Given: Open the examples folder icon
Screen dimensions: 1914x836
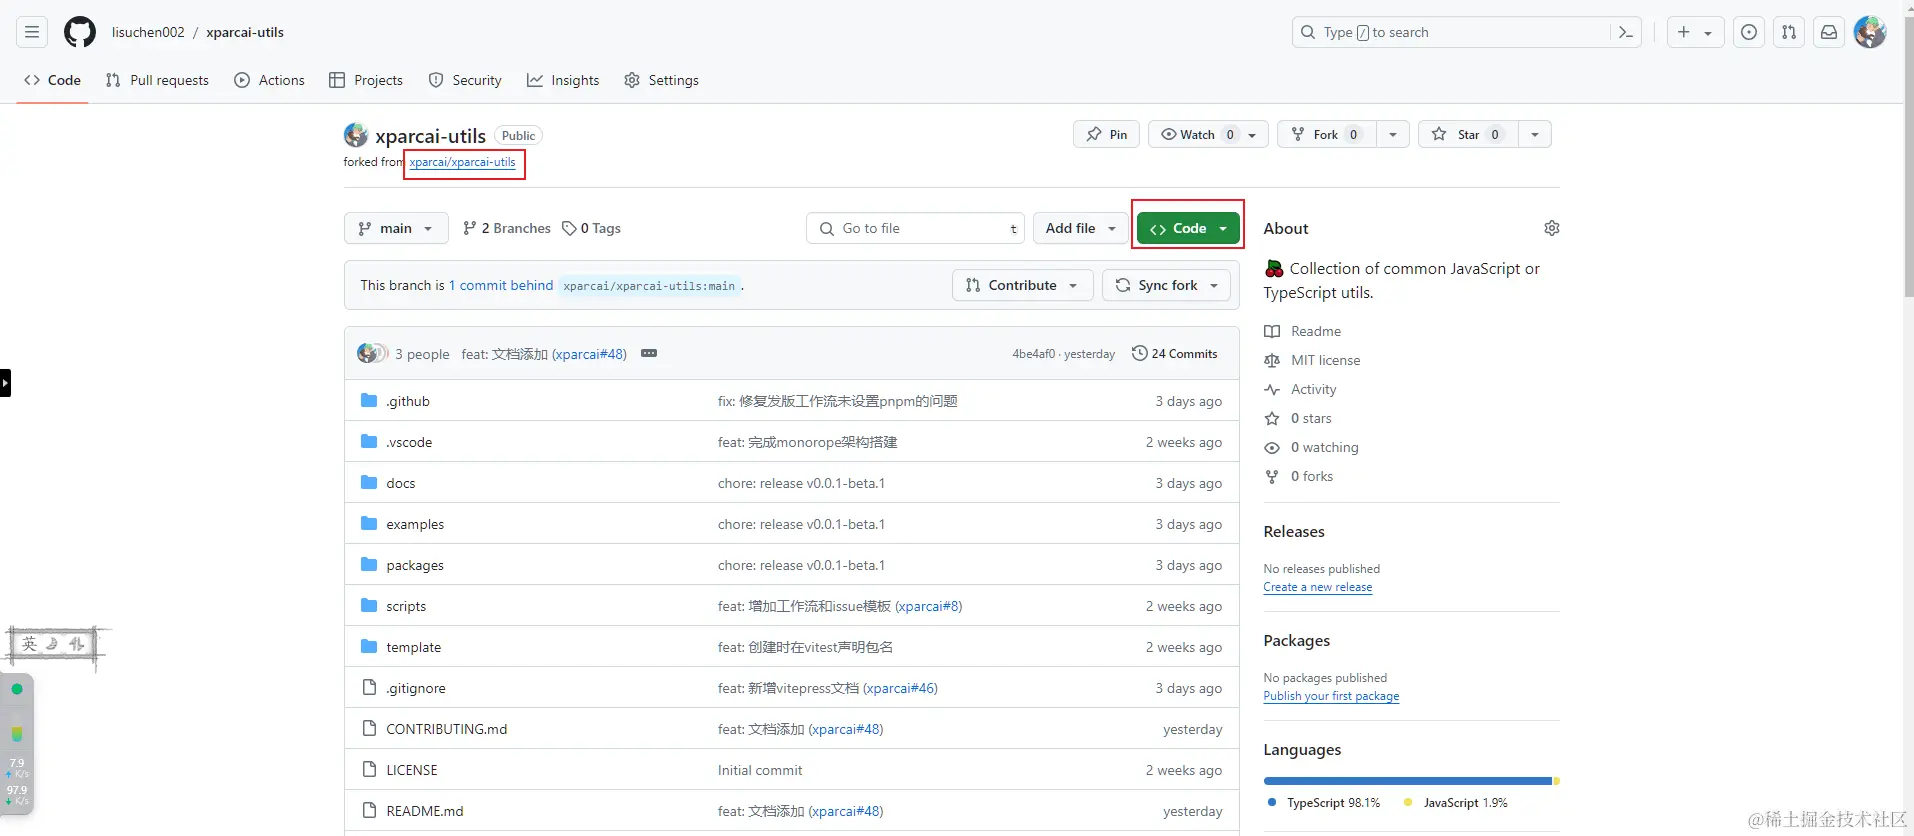Looking at the screenshot, I should pos(369,523).
